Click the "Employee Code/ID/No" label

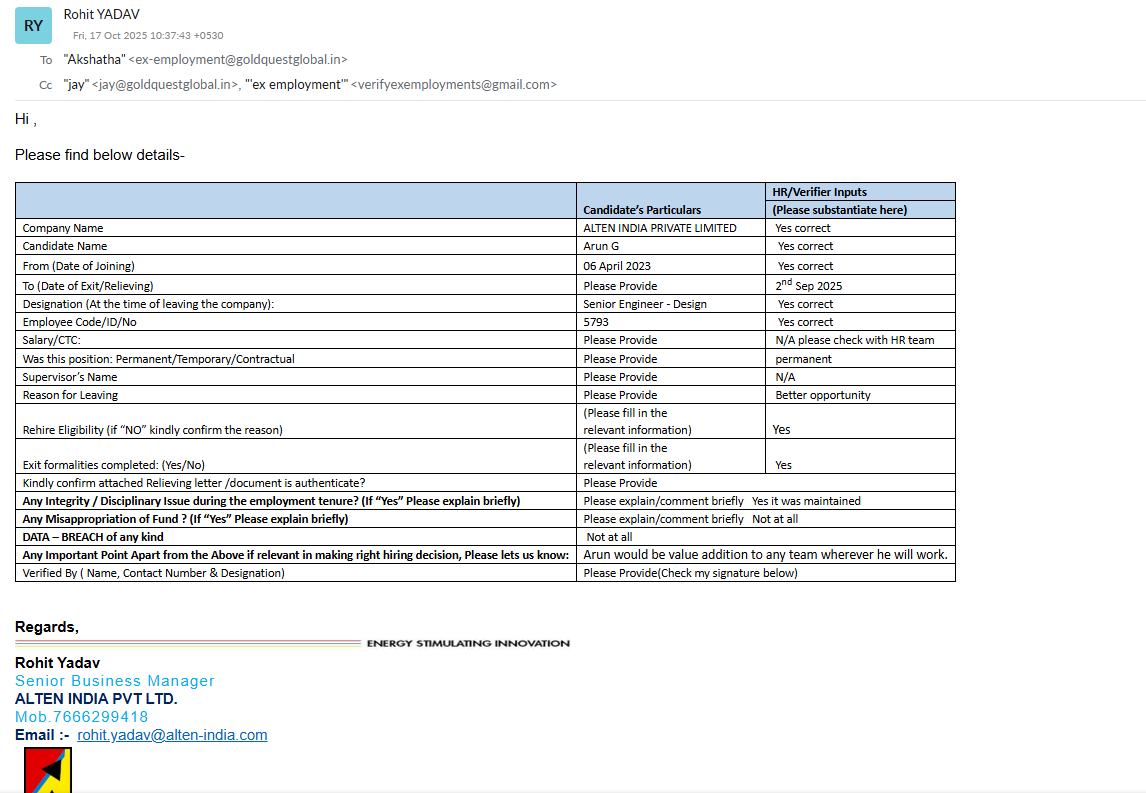(x=79, y=322)
